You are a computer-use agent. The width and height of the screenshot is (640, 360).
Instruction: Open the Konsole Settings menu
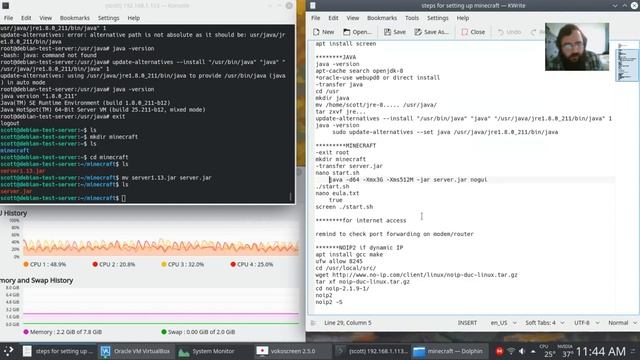[109, 18]
